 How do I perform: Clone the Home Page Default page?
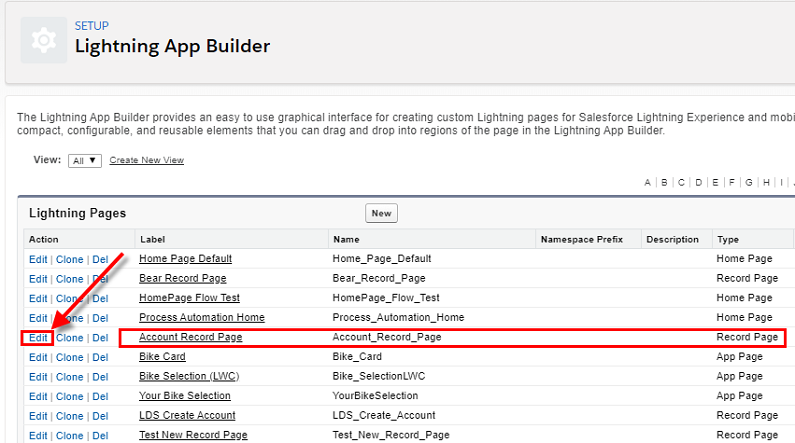pos(69,260)
